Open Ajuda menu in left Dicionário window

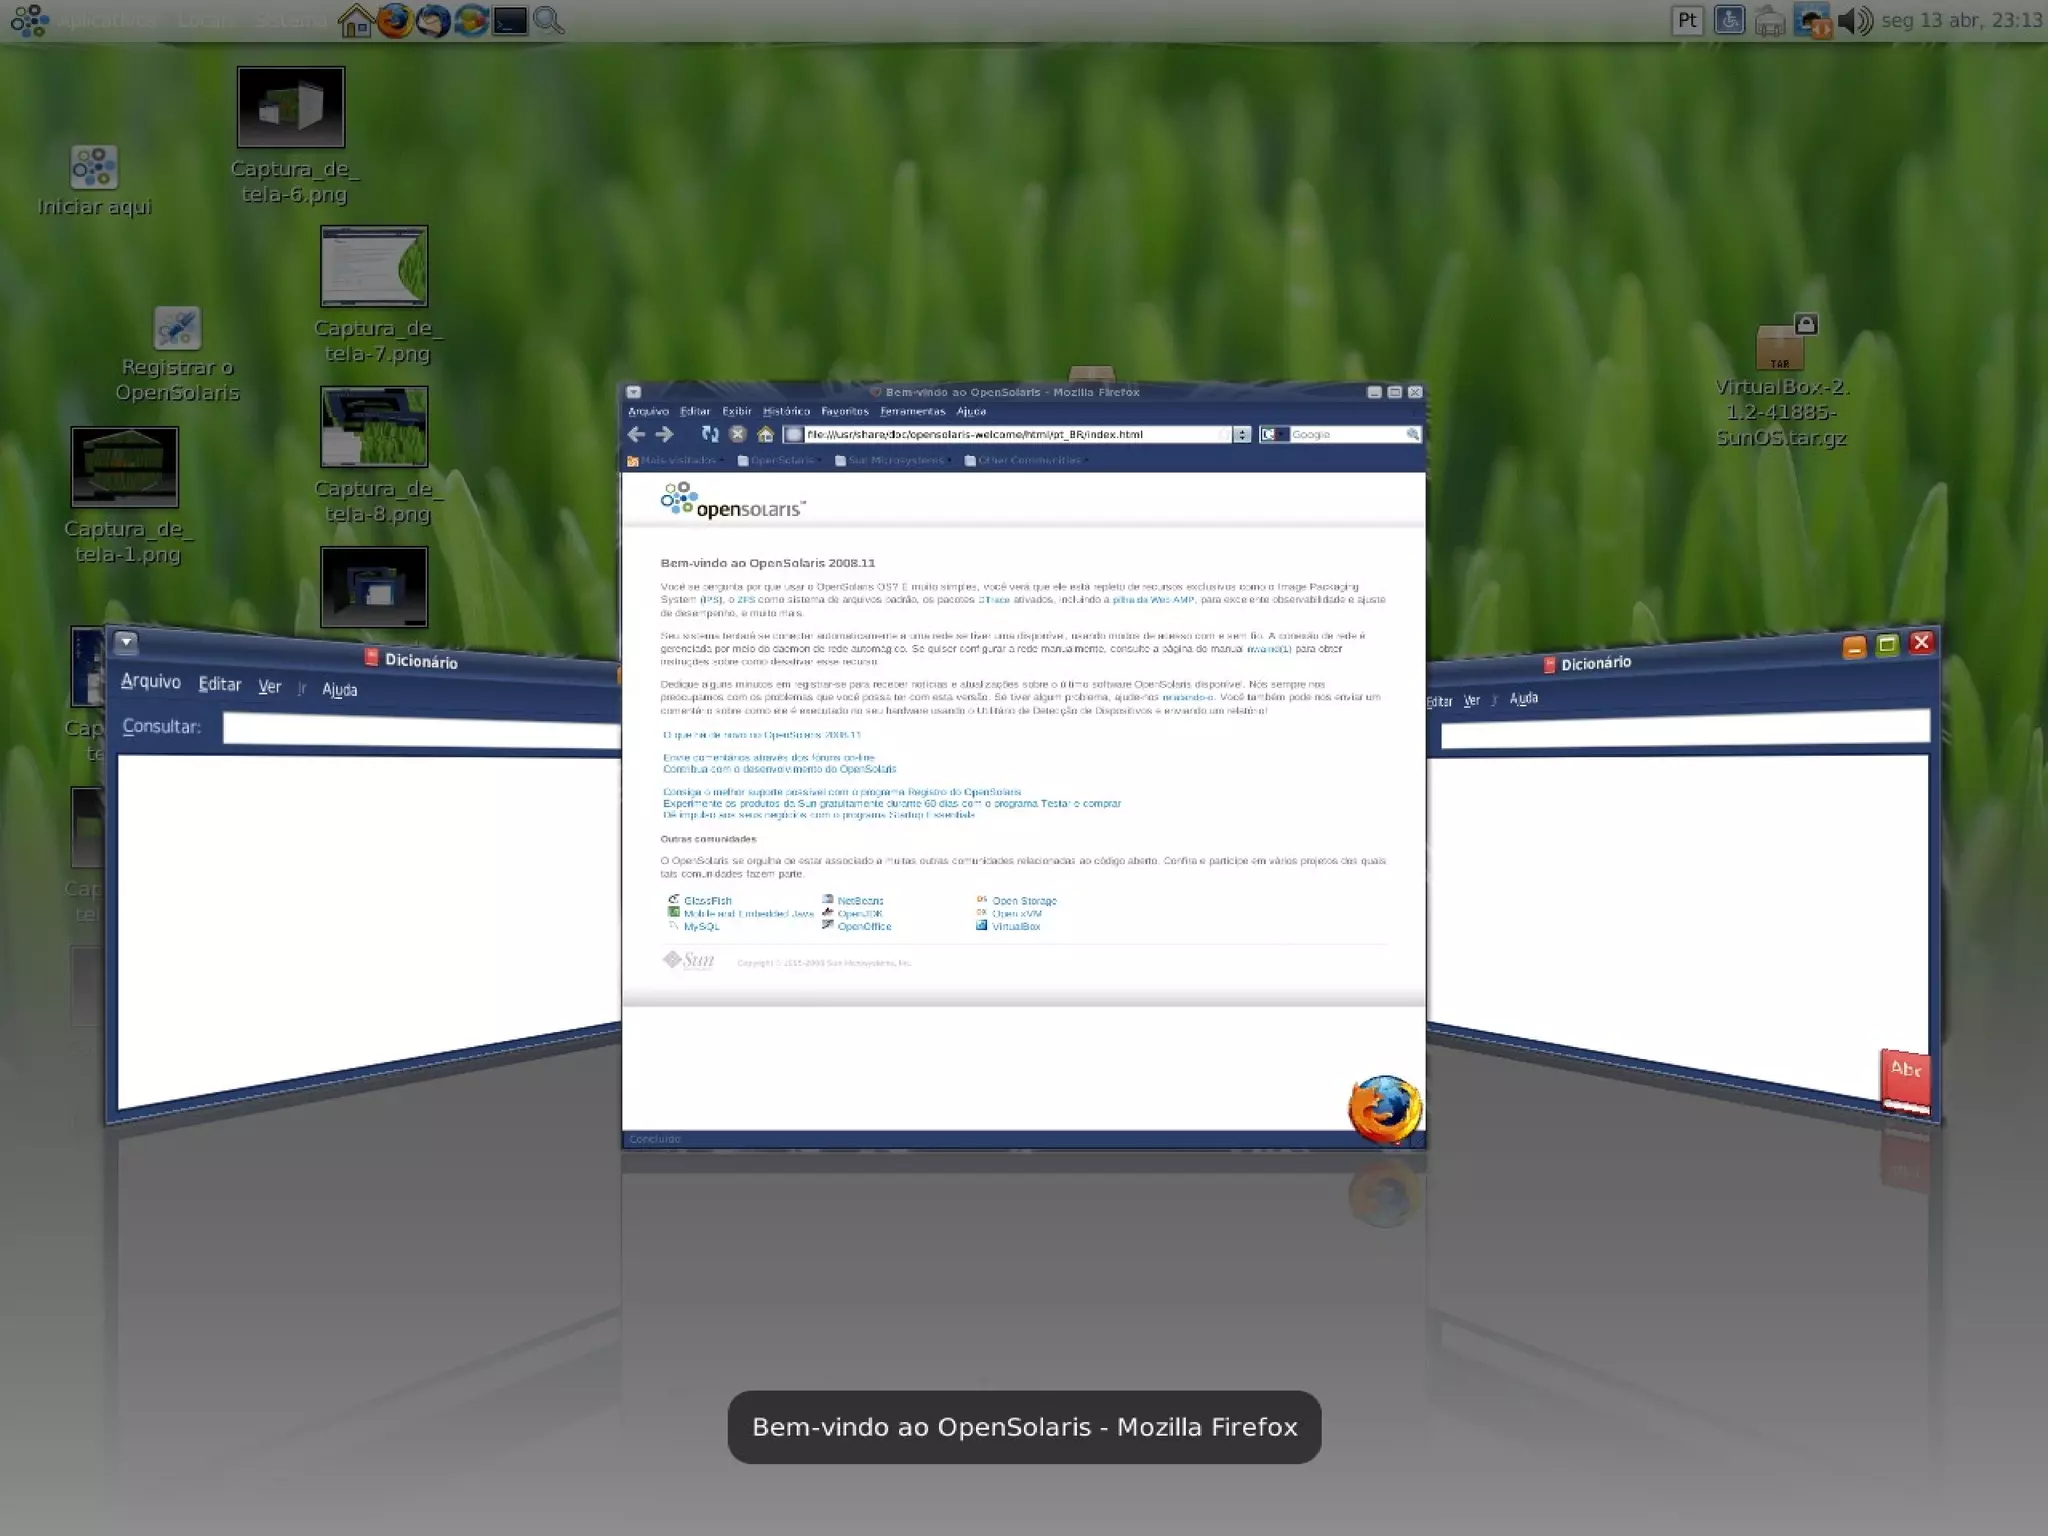coord(340,690)
